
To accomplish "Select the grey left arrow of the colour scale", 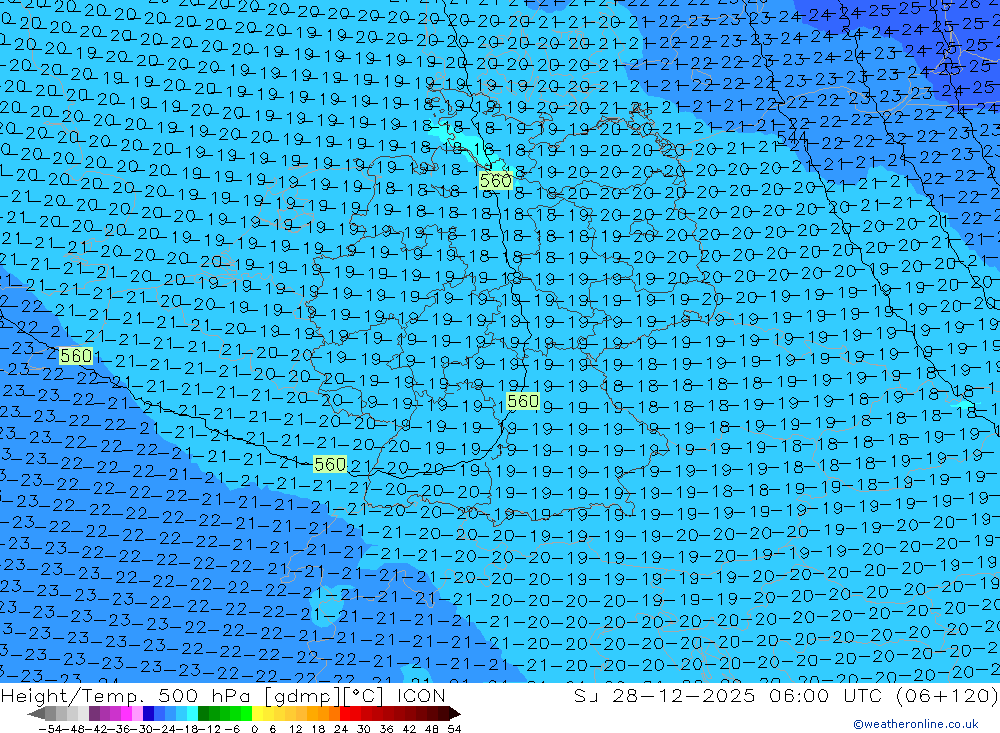I will (37, 714).
